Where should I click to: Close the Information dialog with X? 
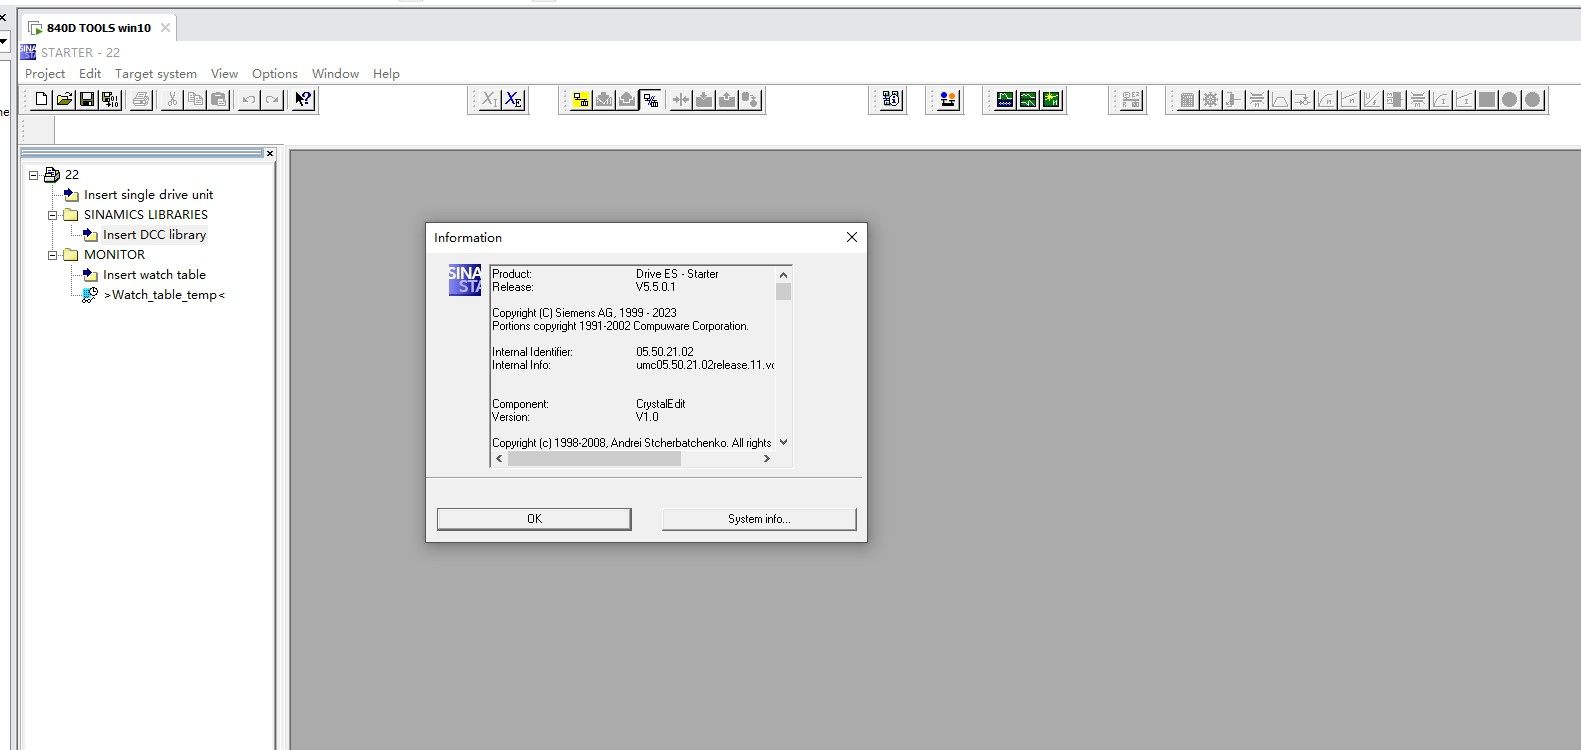pyautogui.click(x=852, y=237)
